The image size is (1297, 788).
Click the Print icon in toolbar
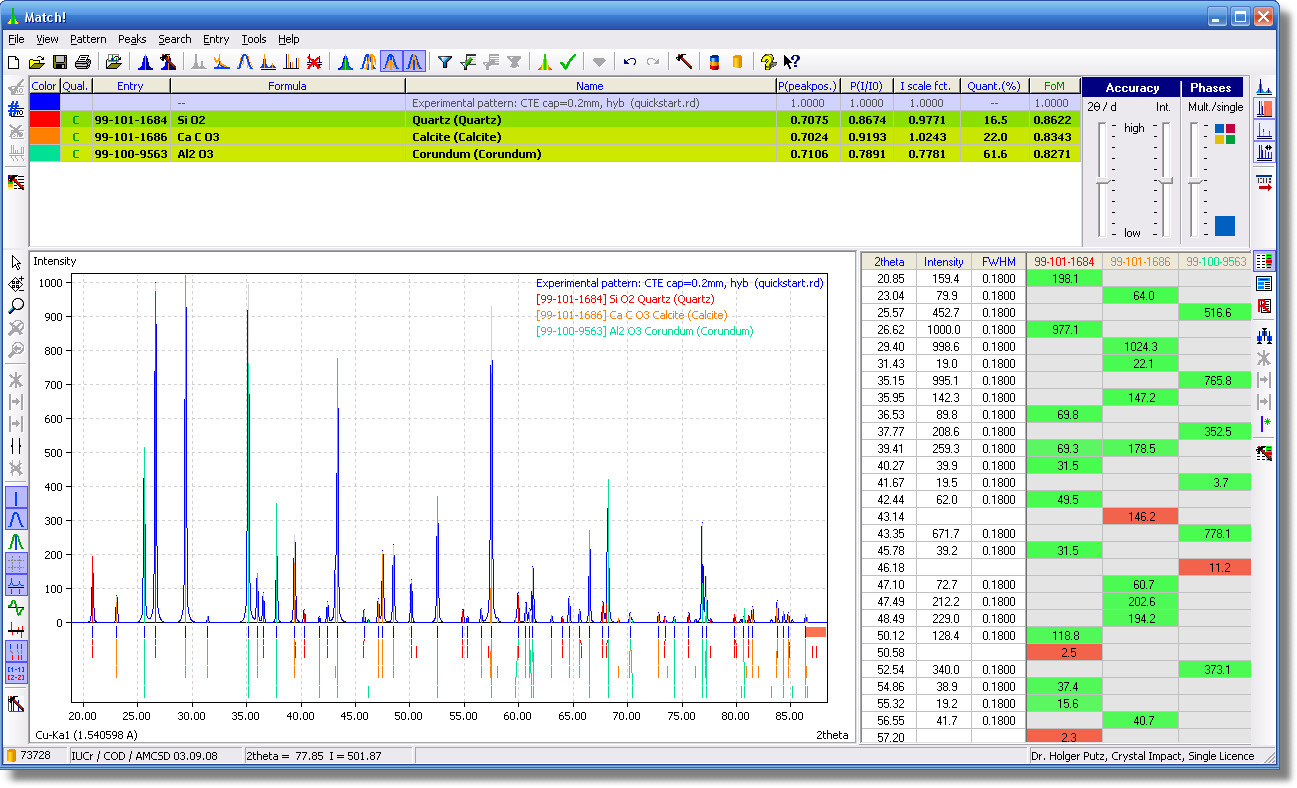point(83,62)
